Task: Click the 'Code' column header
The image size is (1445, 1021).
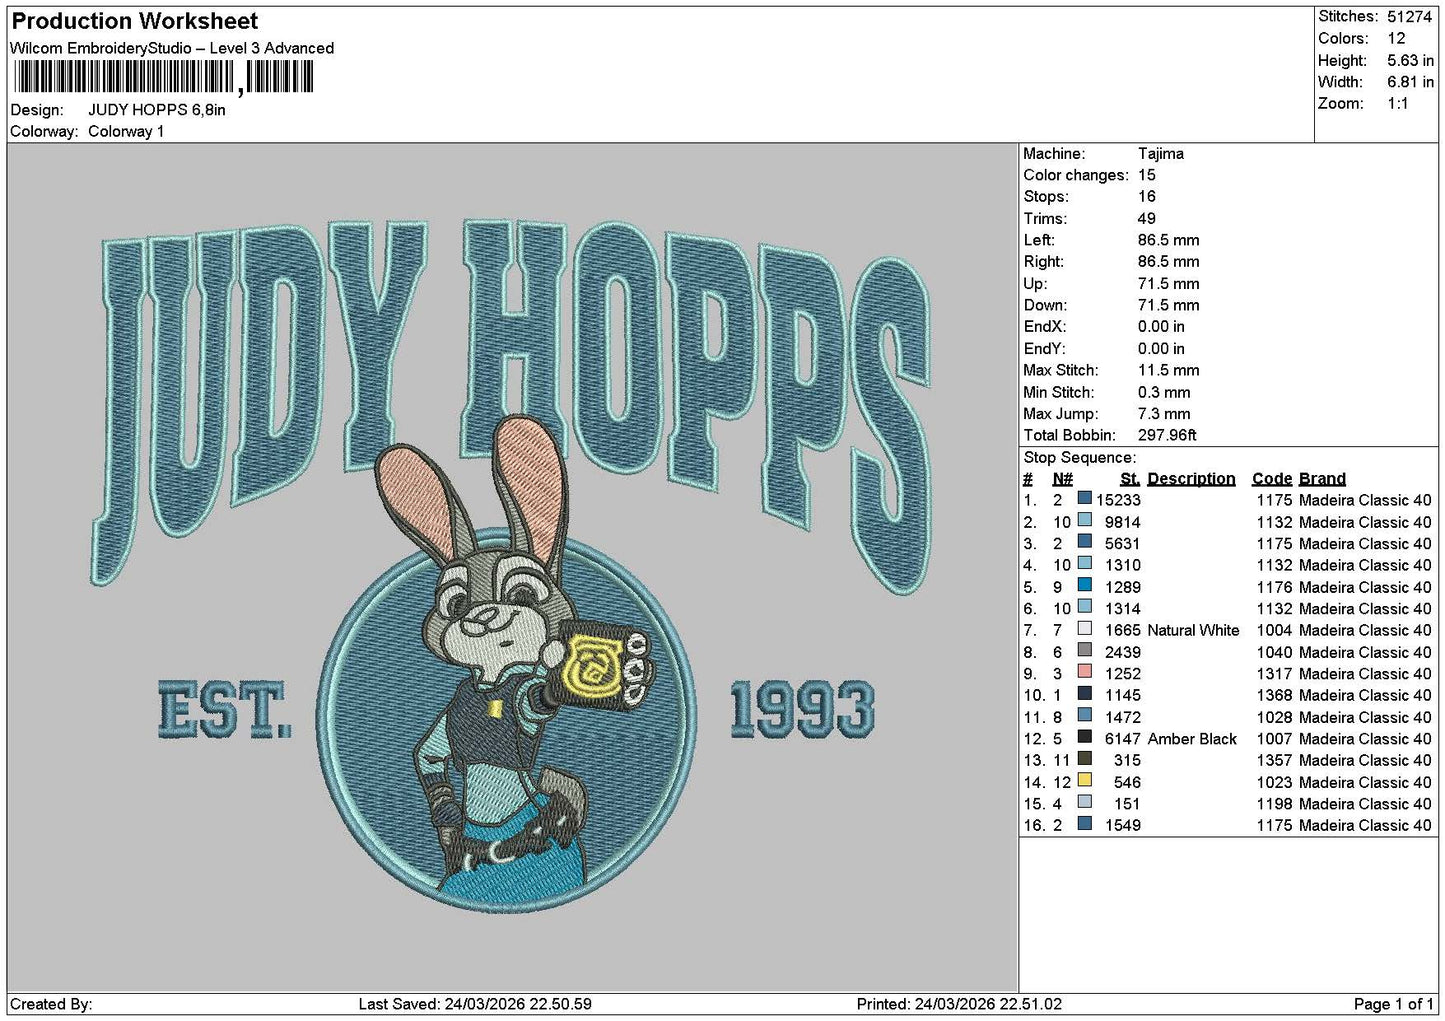Action: click(x=1271, y=479)
